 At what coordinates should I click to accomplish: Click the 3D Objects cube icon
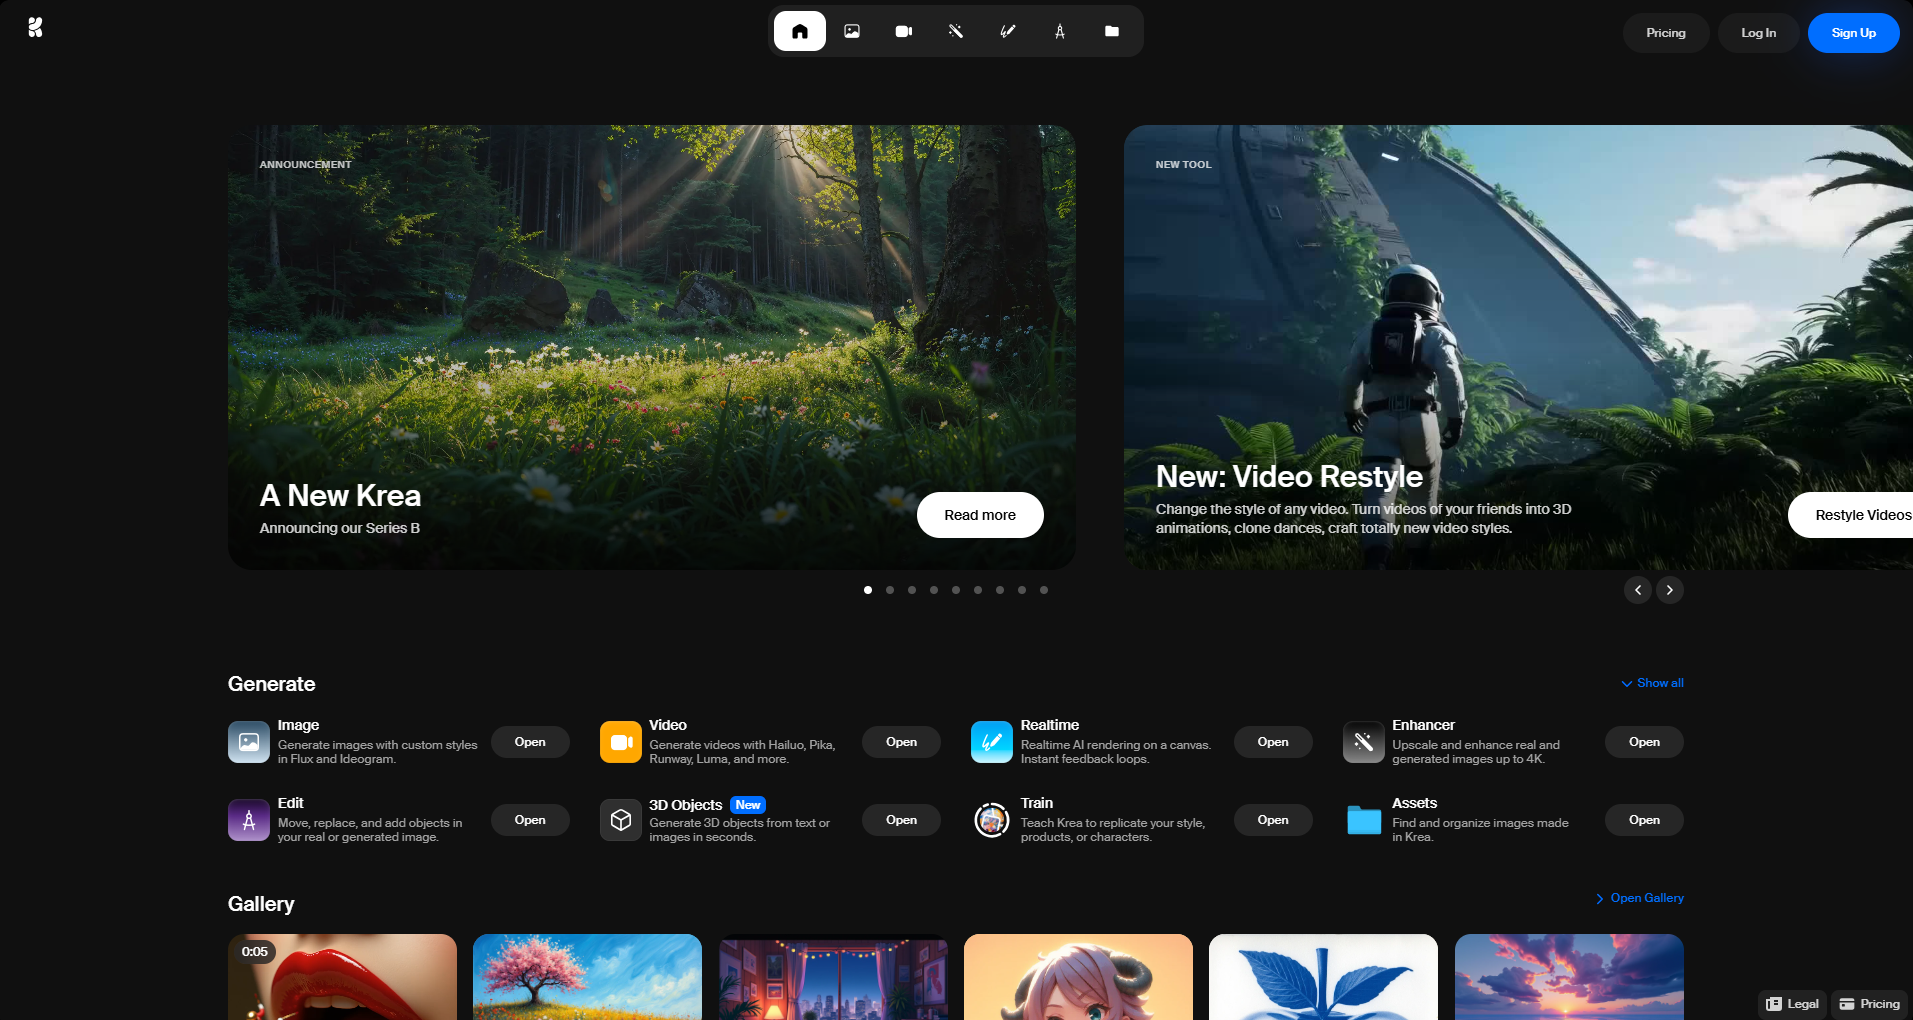tap(621, 820)
